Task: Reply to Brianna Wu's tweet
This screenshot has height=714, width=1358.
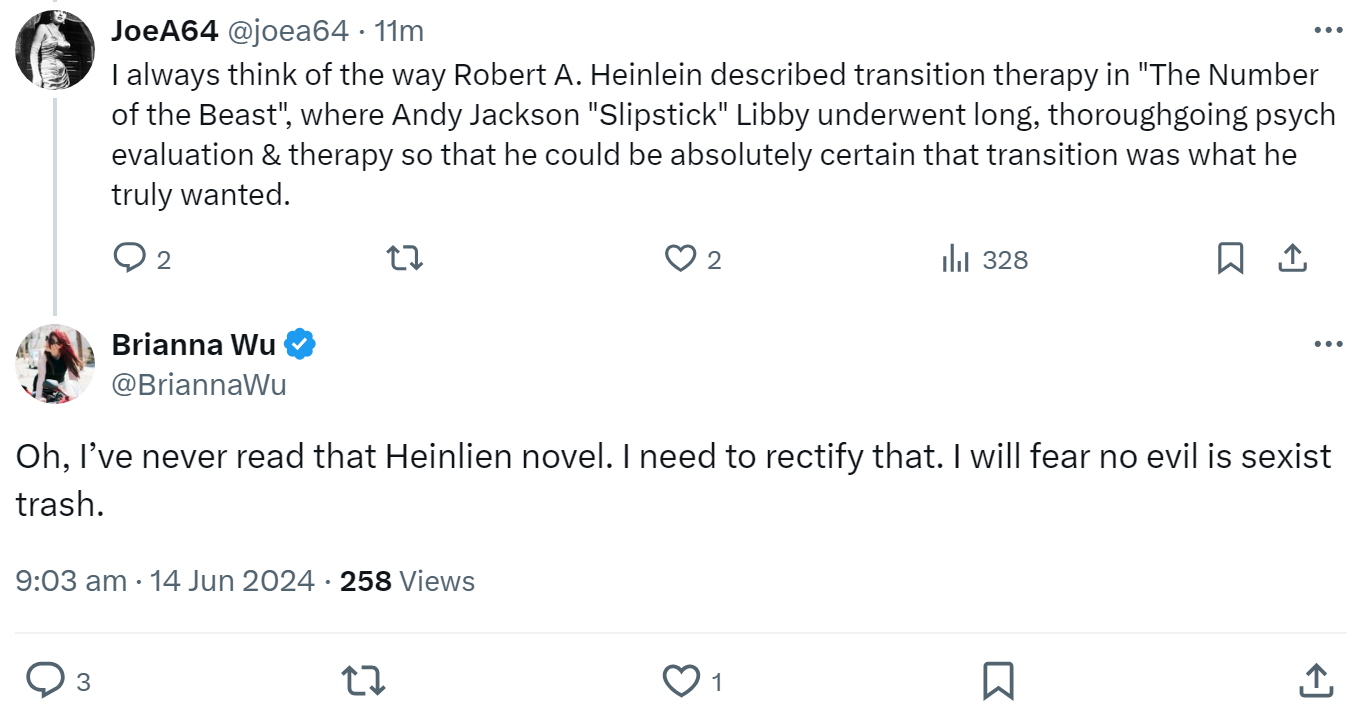Action: click(45, 681)
